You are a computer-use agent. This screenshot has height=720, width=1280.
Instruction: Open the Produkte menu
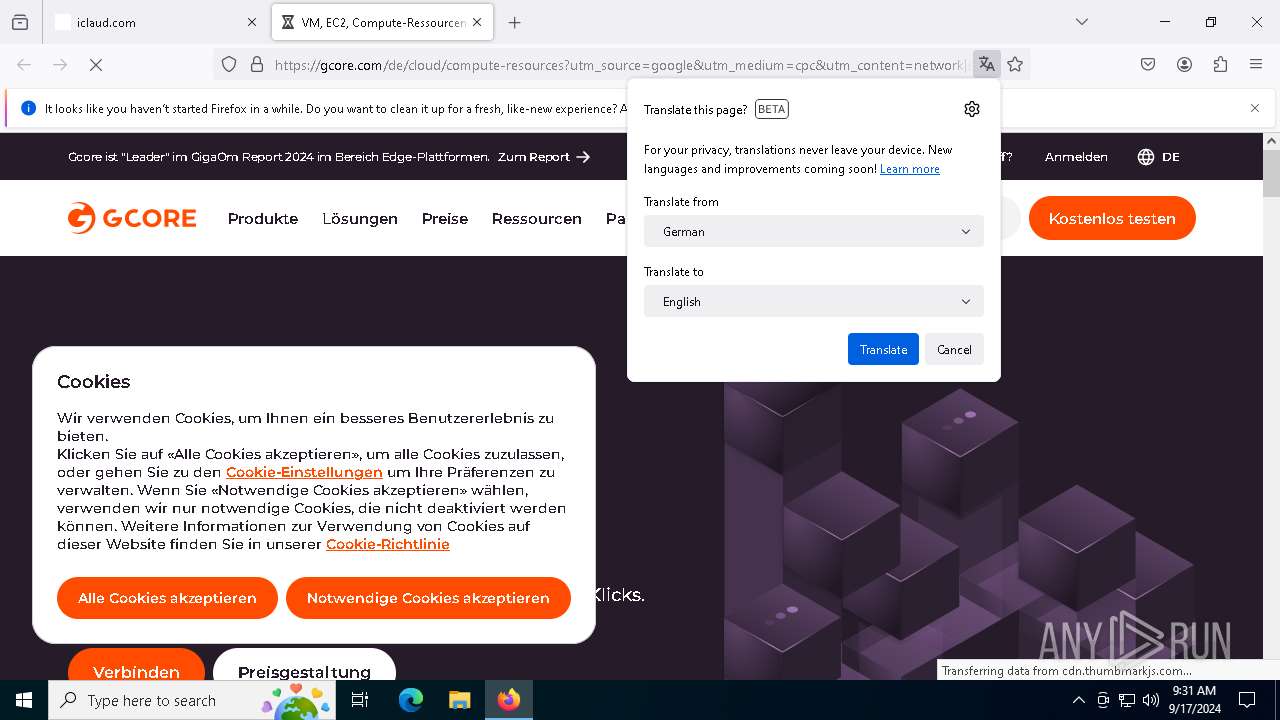tap(263, 218)
